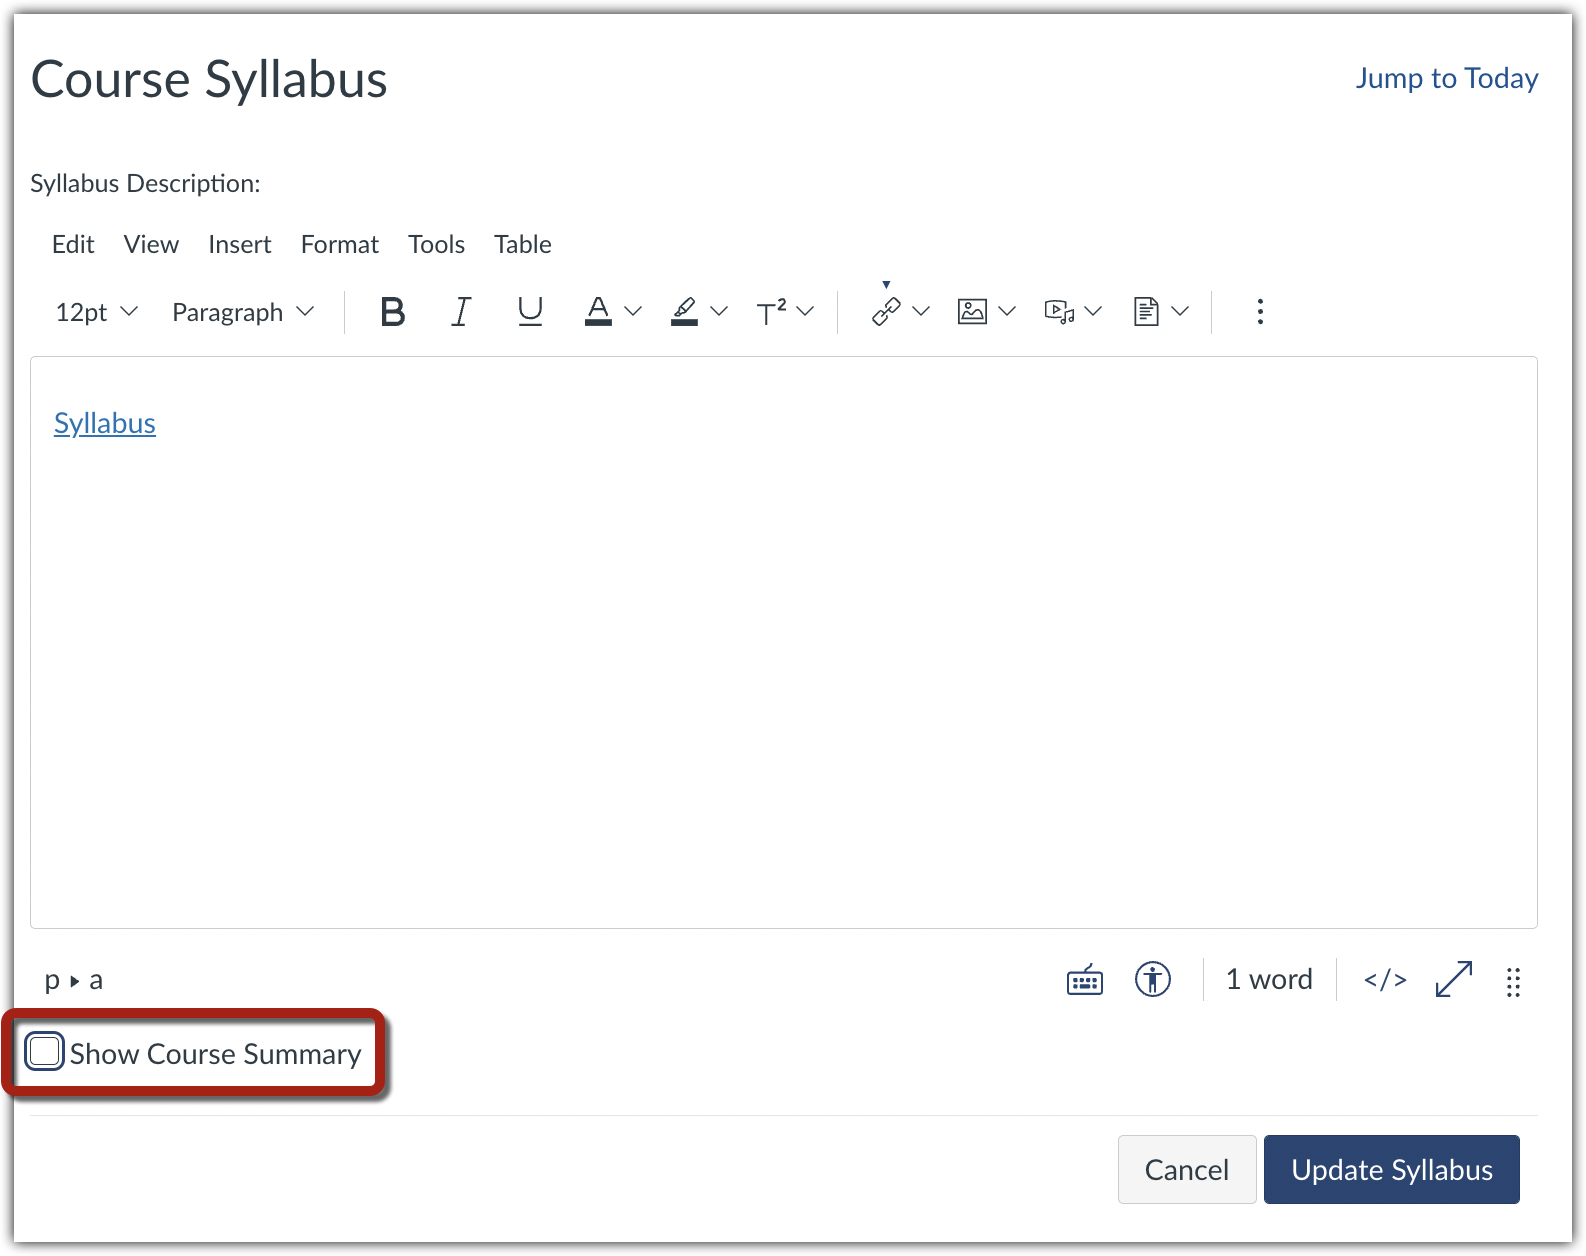Expand image options arrow
The height and width of the screenshot is (1256, 1586).
point(1007,312)
